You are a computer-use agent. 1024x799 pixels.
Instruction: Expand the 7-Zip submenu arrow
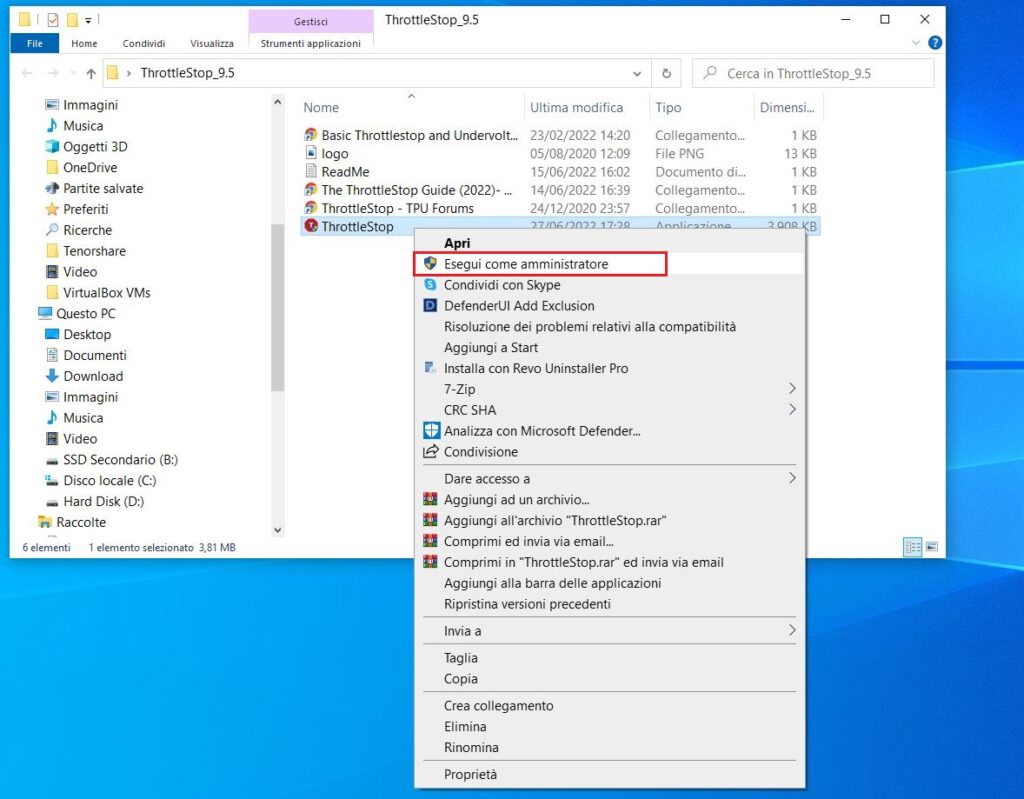(792, 389)
